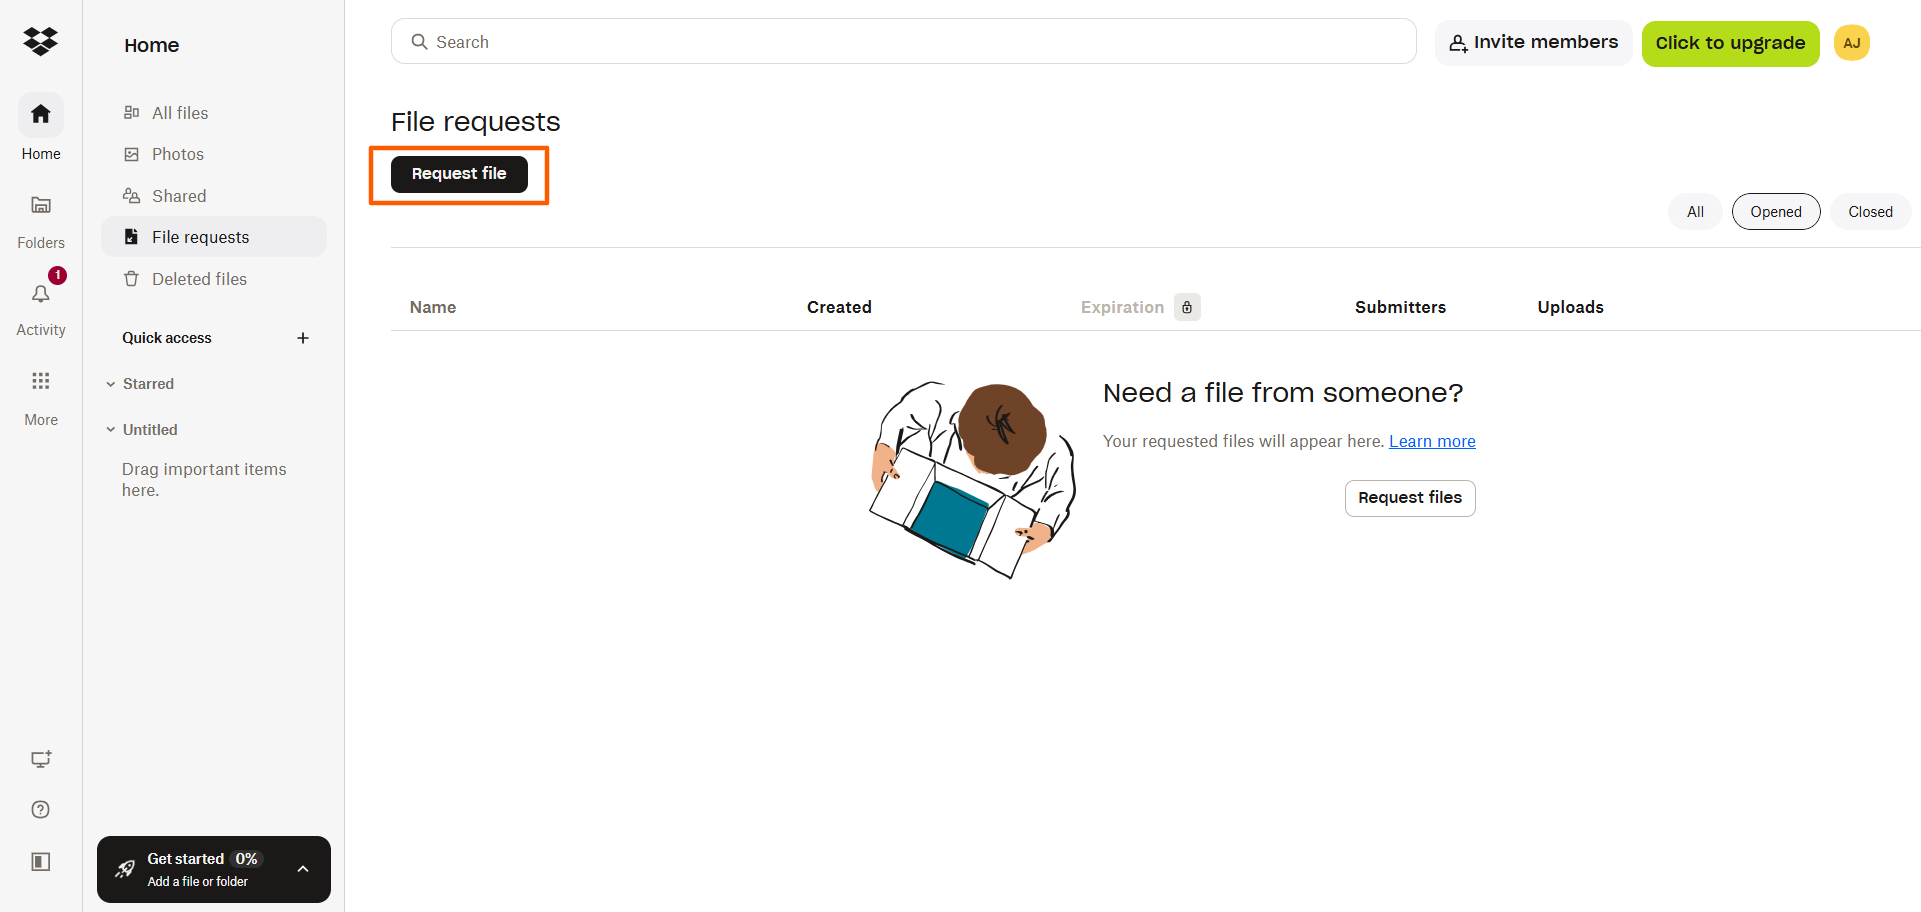Click into the Search field
Viewport: 1921px width, 912px height.
(904, 42)
